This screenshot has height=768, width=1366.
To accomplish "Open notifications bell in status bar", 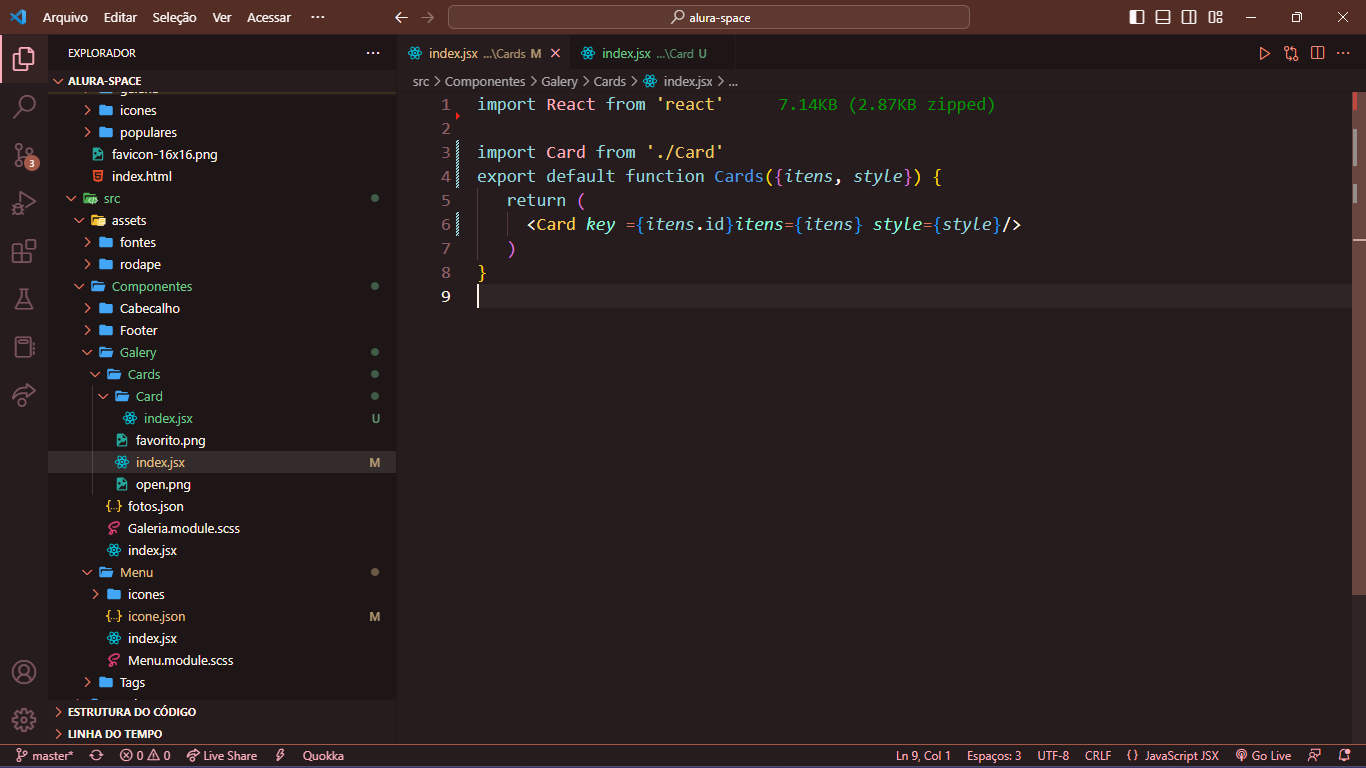I will point(1344,756).
